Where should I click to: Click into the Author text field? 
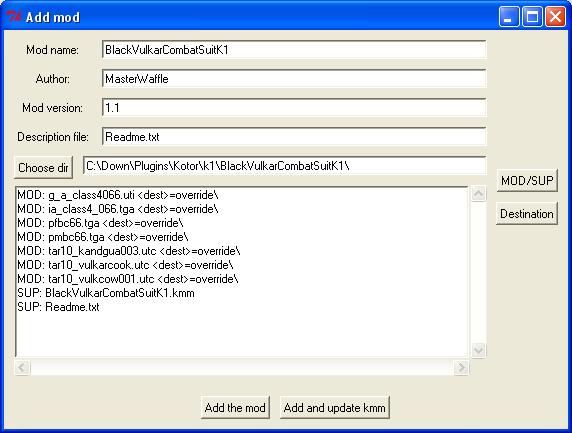click(294, 78)
